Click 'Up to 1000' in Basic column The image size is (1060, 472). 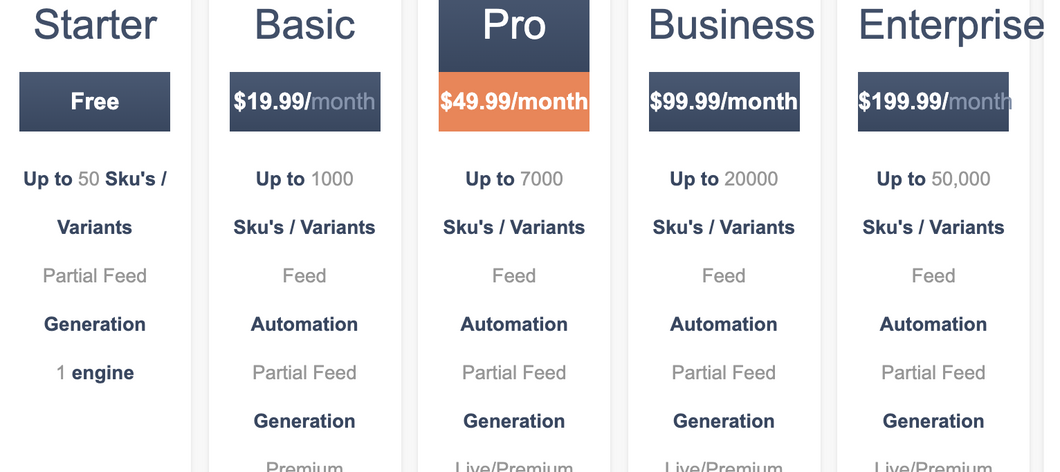point(304,179)
